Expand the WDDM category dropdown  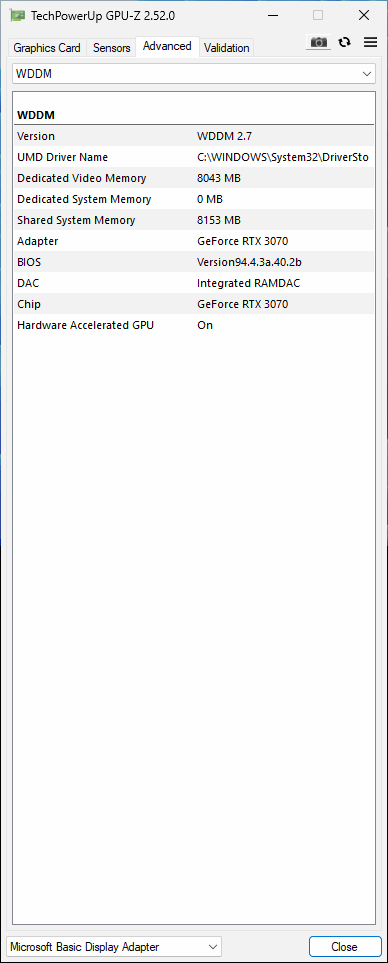(x=194, y=74)
